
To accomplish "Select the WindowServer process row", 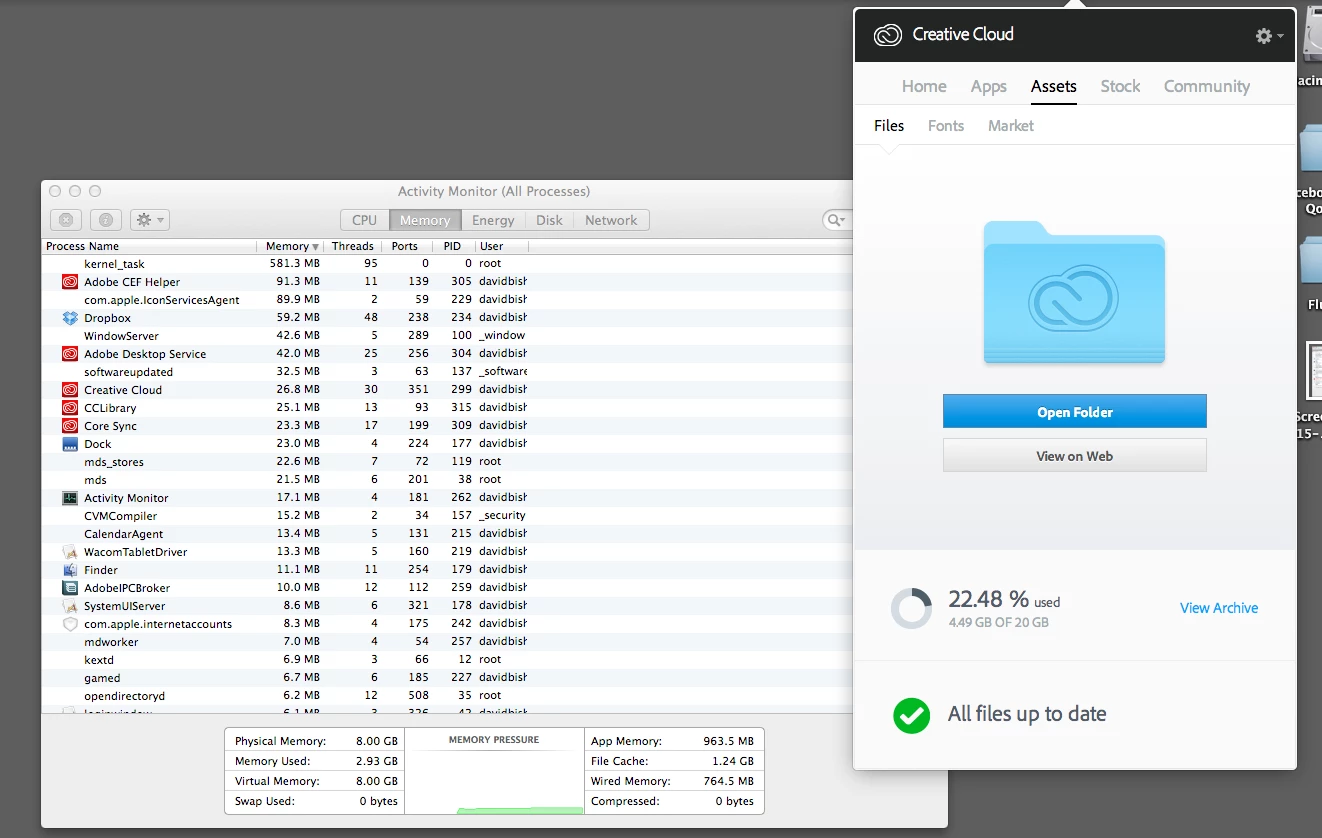I will point(447,336).
